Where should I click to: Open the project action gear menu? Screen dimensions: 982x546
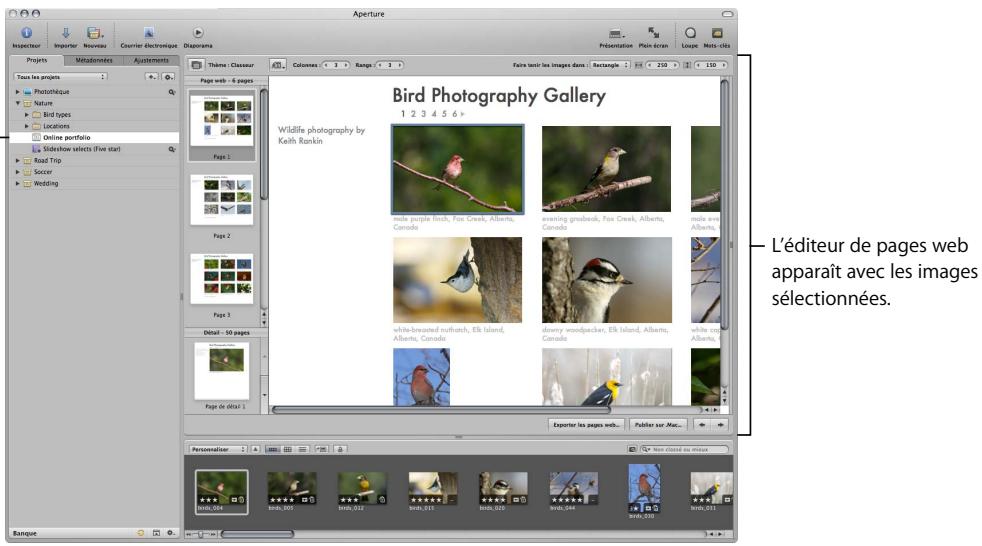(168, 76)
